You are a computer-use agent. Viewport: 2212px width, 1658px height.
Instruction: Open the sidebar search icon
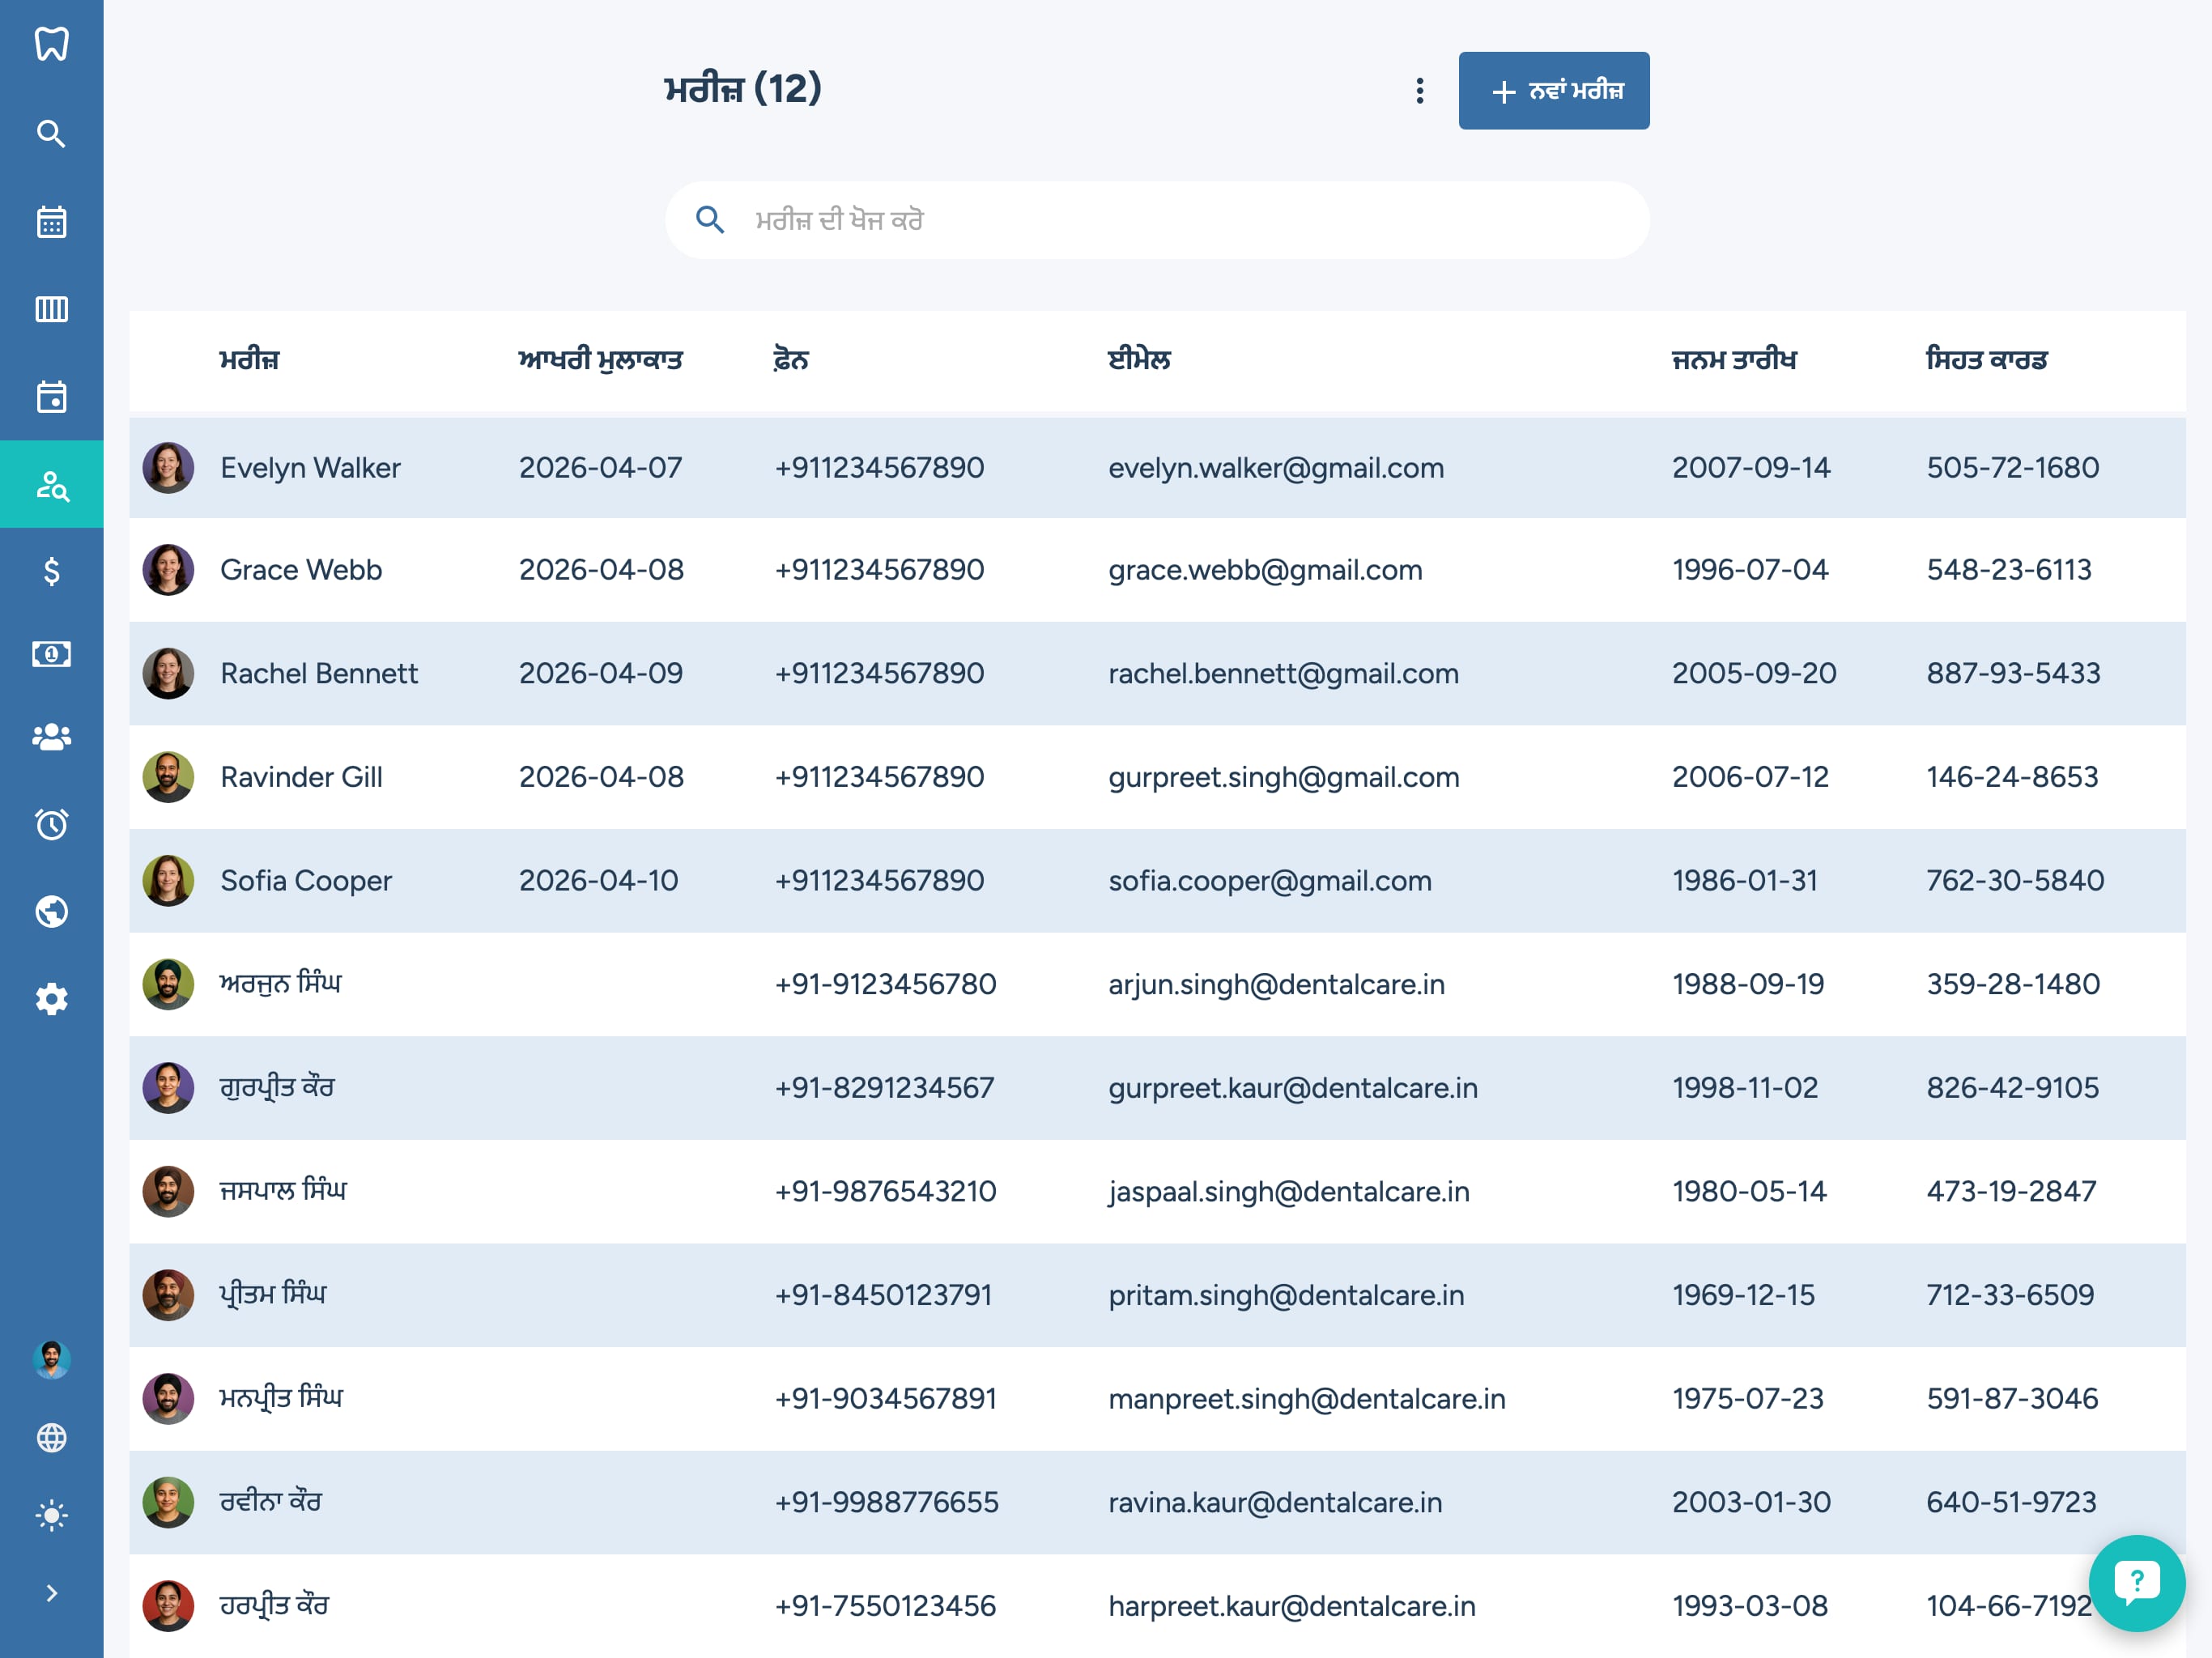coord(51,133)
